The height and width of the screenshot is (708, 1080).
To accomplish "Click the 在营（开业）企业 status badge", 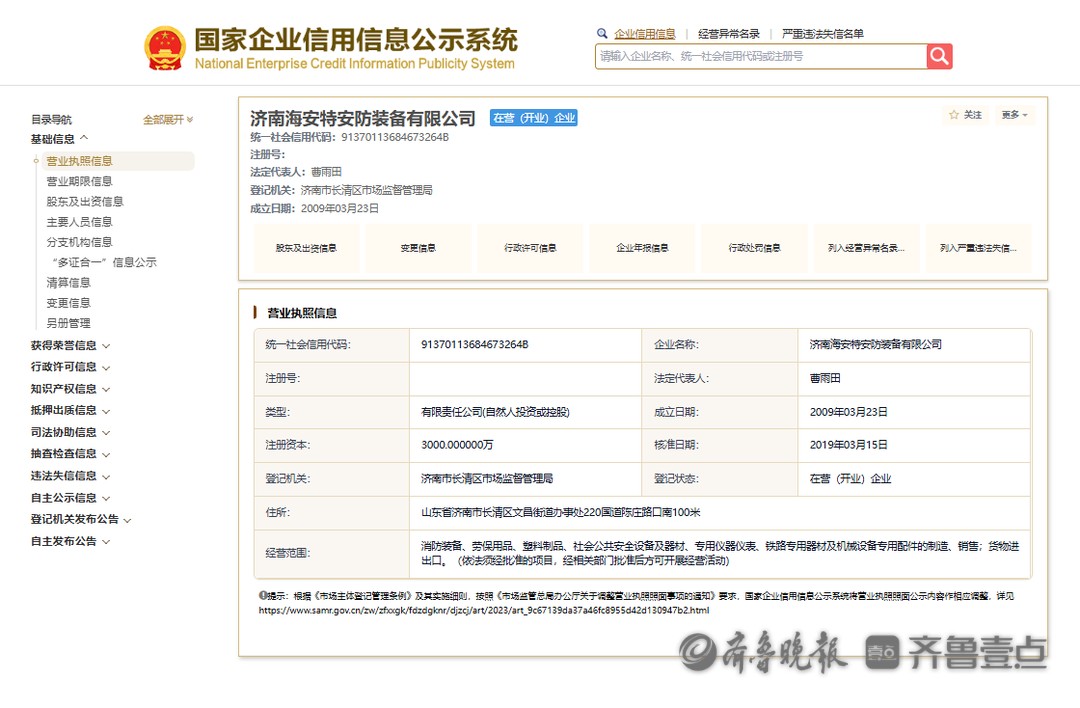I will click(x=534, y=118).
